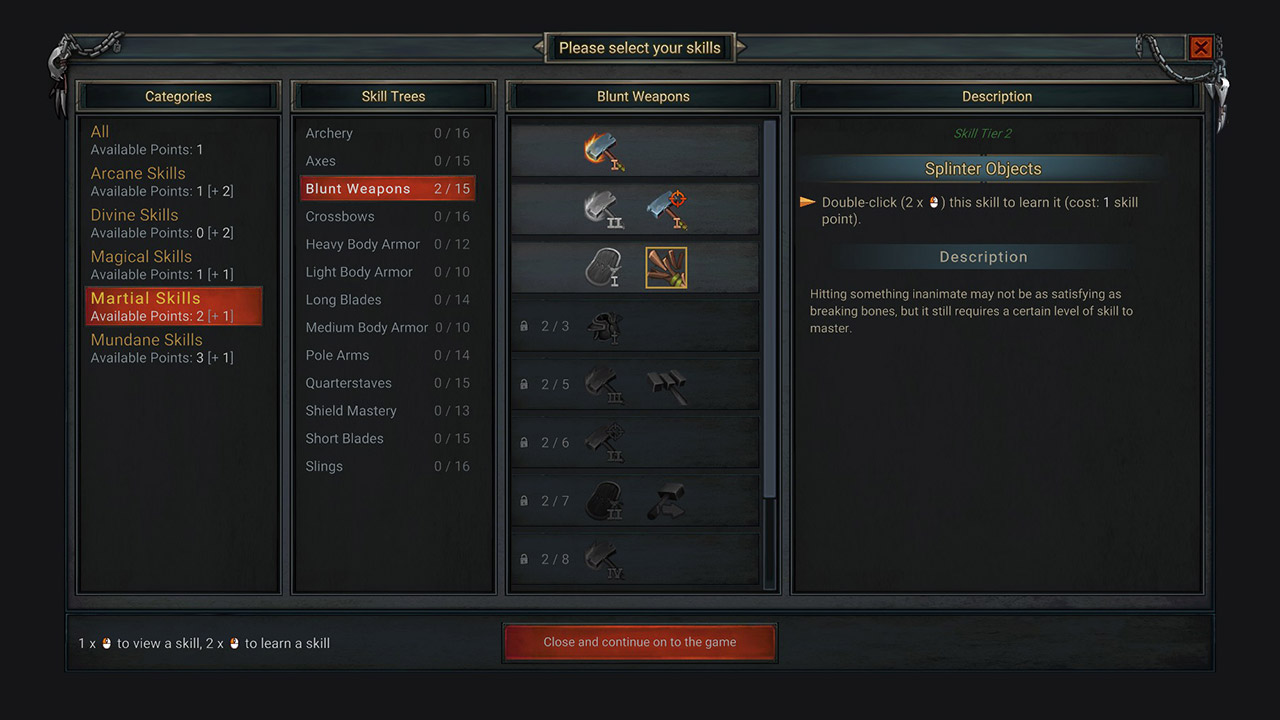Select the grey hammer tier II skill
This screenshot has height=720, width=1280.
[x=605, y=210]
